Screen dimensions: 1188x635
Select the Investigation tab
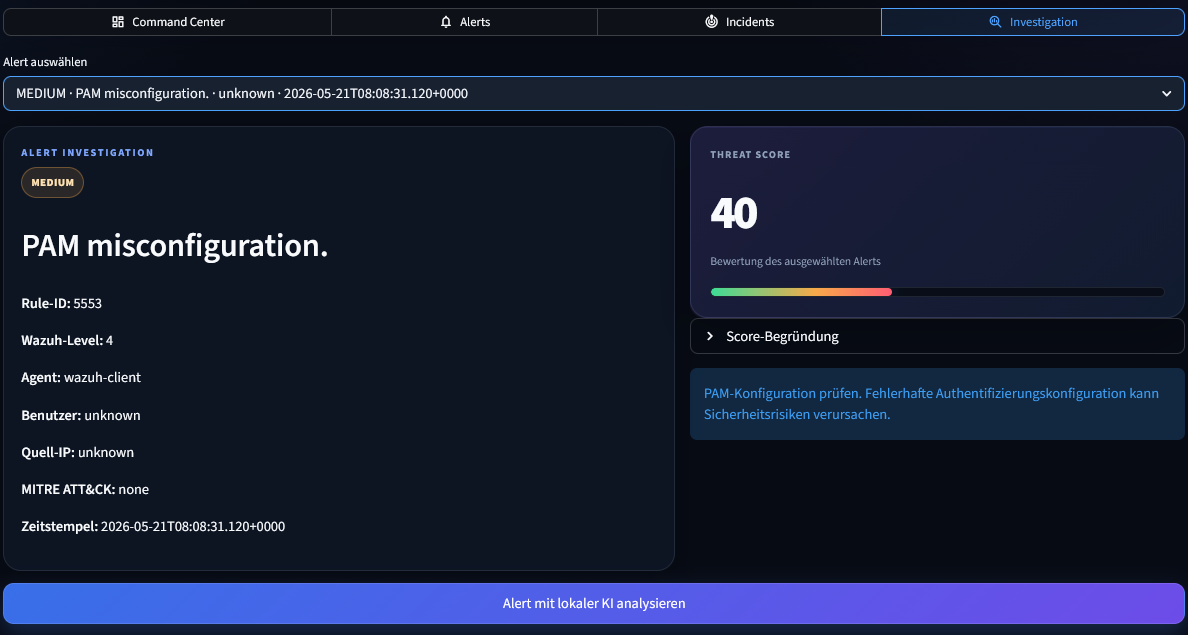point(1033,22)
